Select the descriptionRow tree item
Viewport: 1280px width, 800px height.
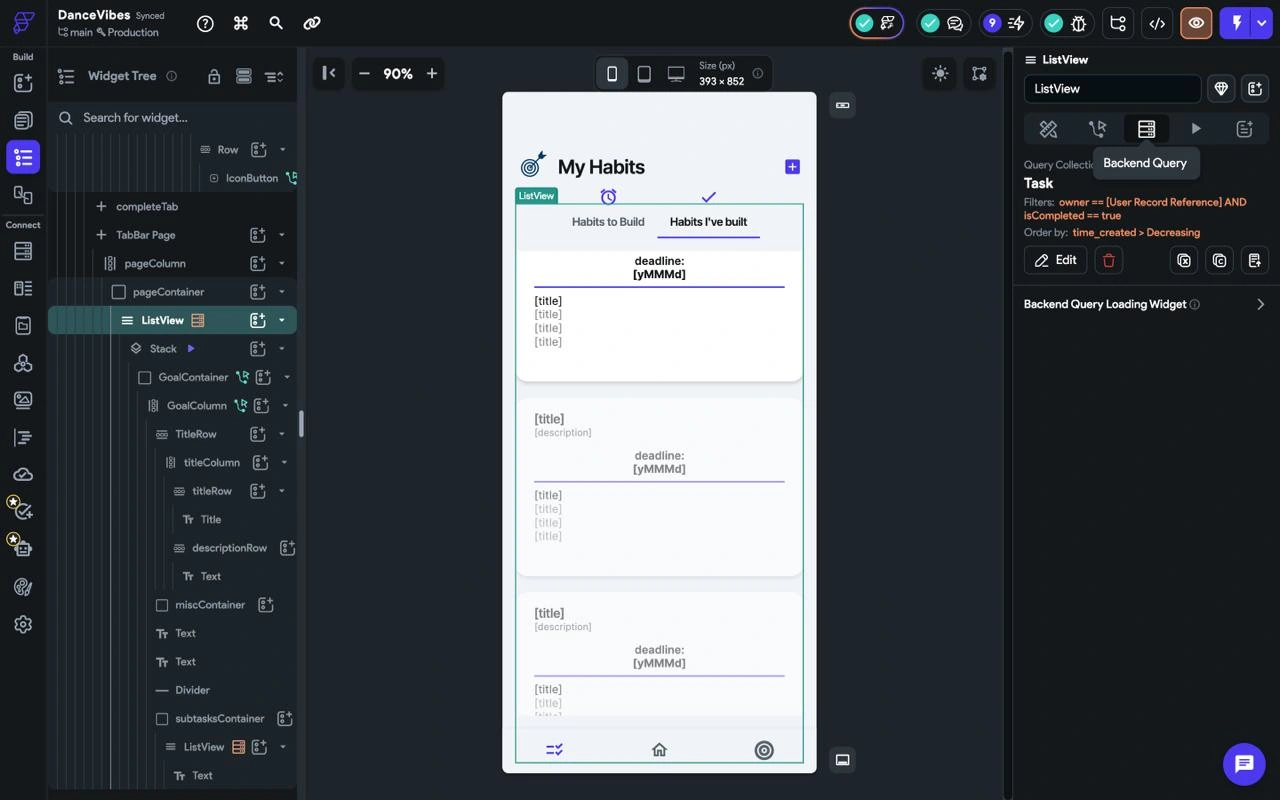tap(229, 548)
